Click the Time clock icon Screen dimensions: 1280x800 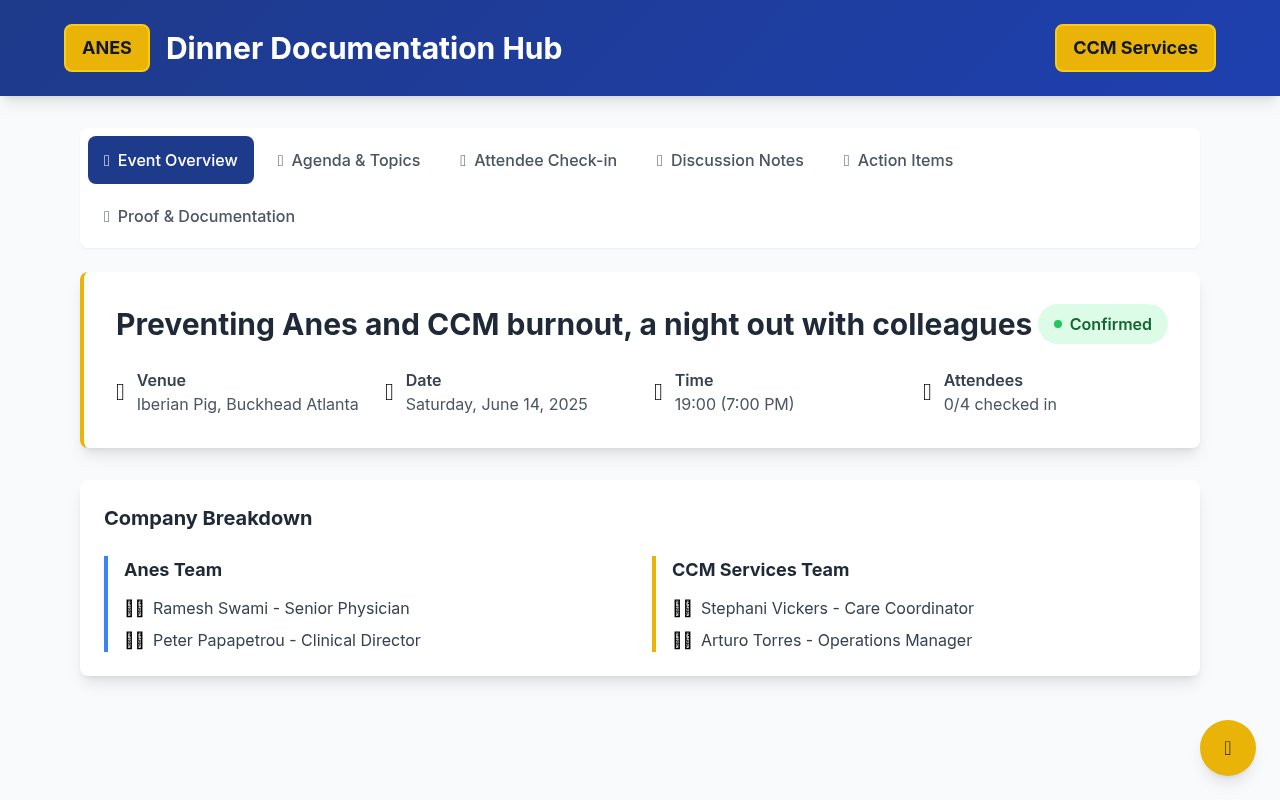[x=658, y=392]
